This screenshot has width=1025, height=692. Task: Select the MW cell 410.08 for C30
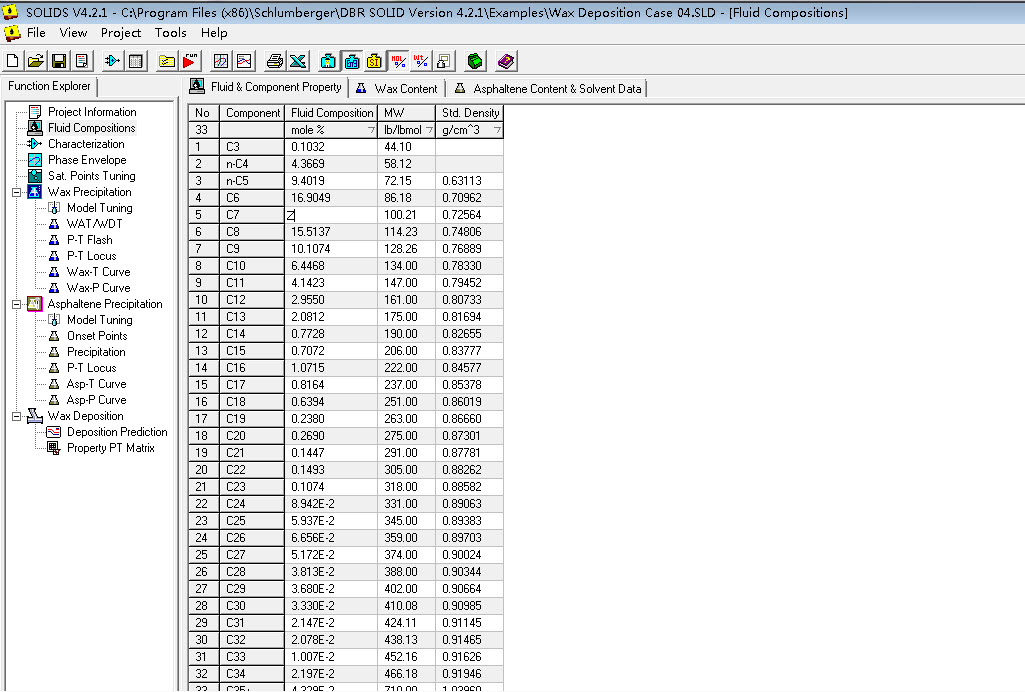click(x=407, y=606)
